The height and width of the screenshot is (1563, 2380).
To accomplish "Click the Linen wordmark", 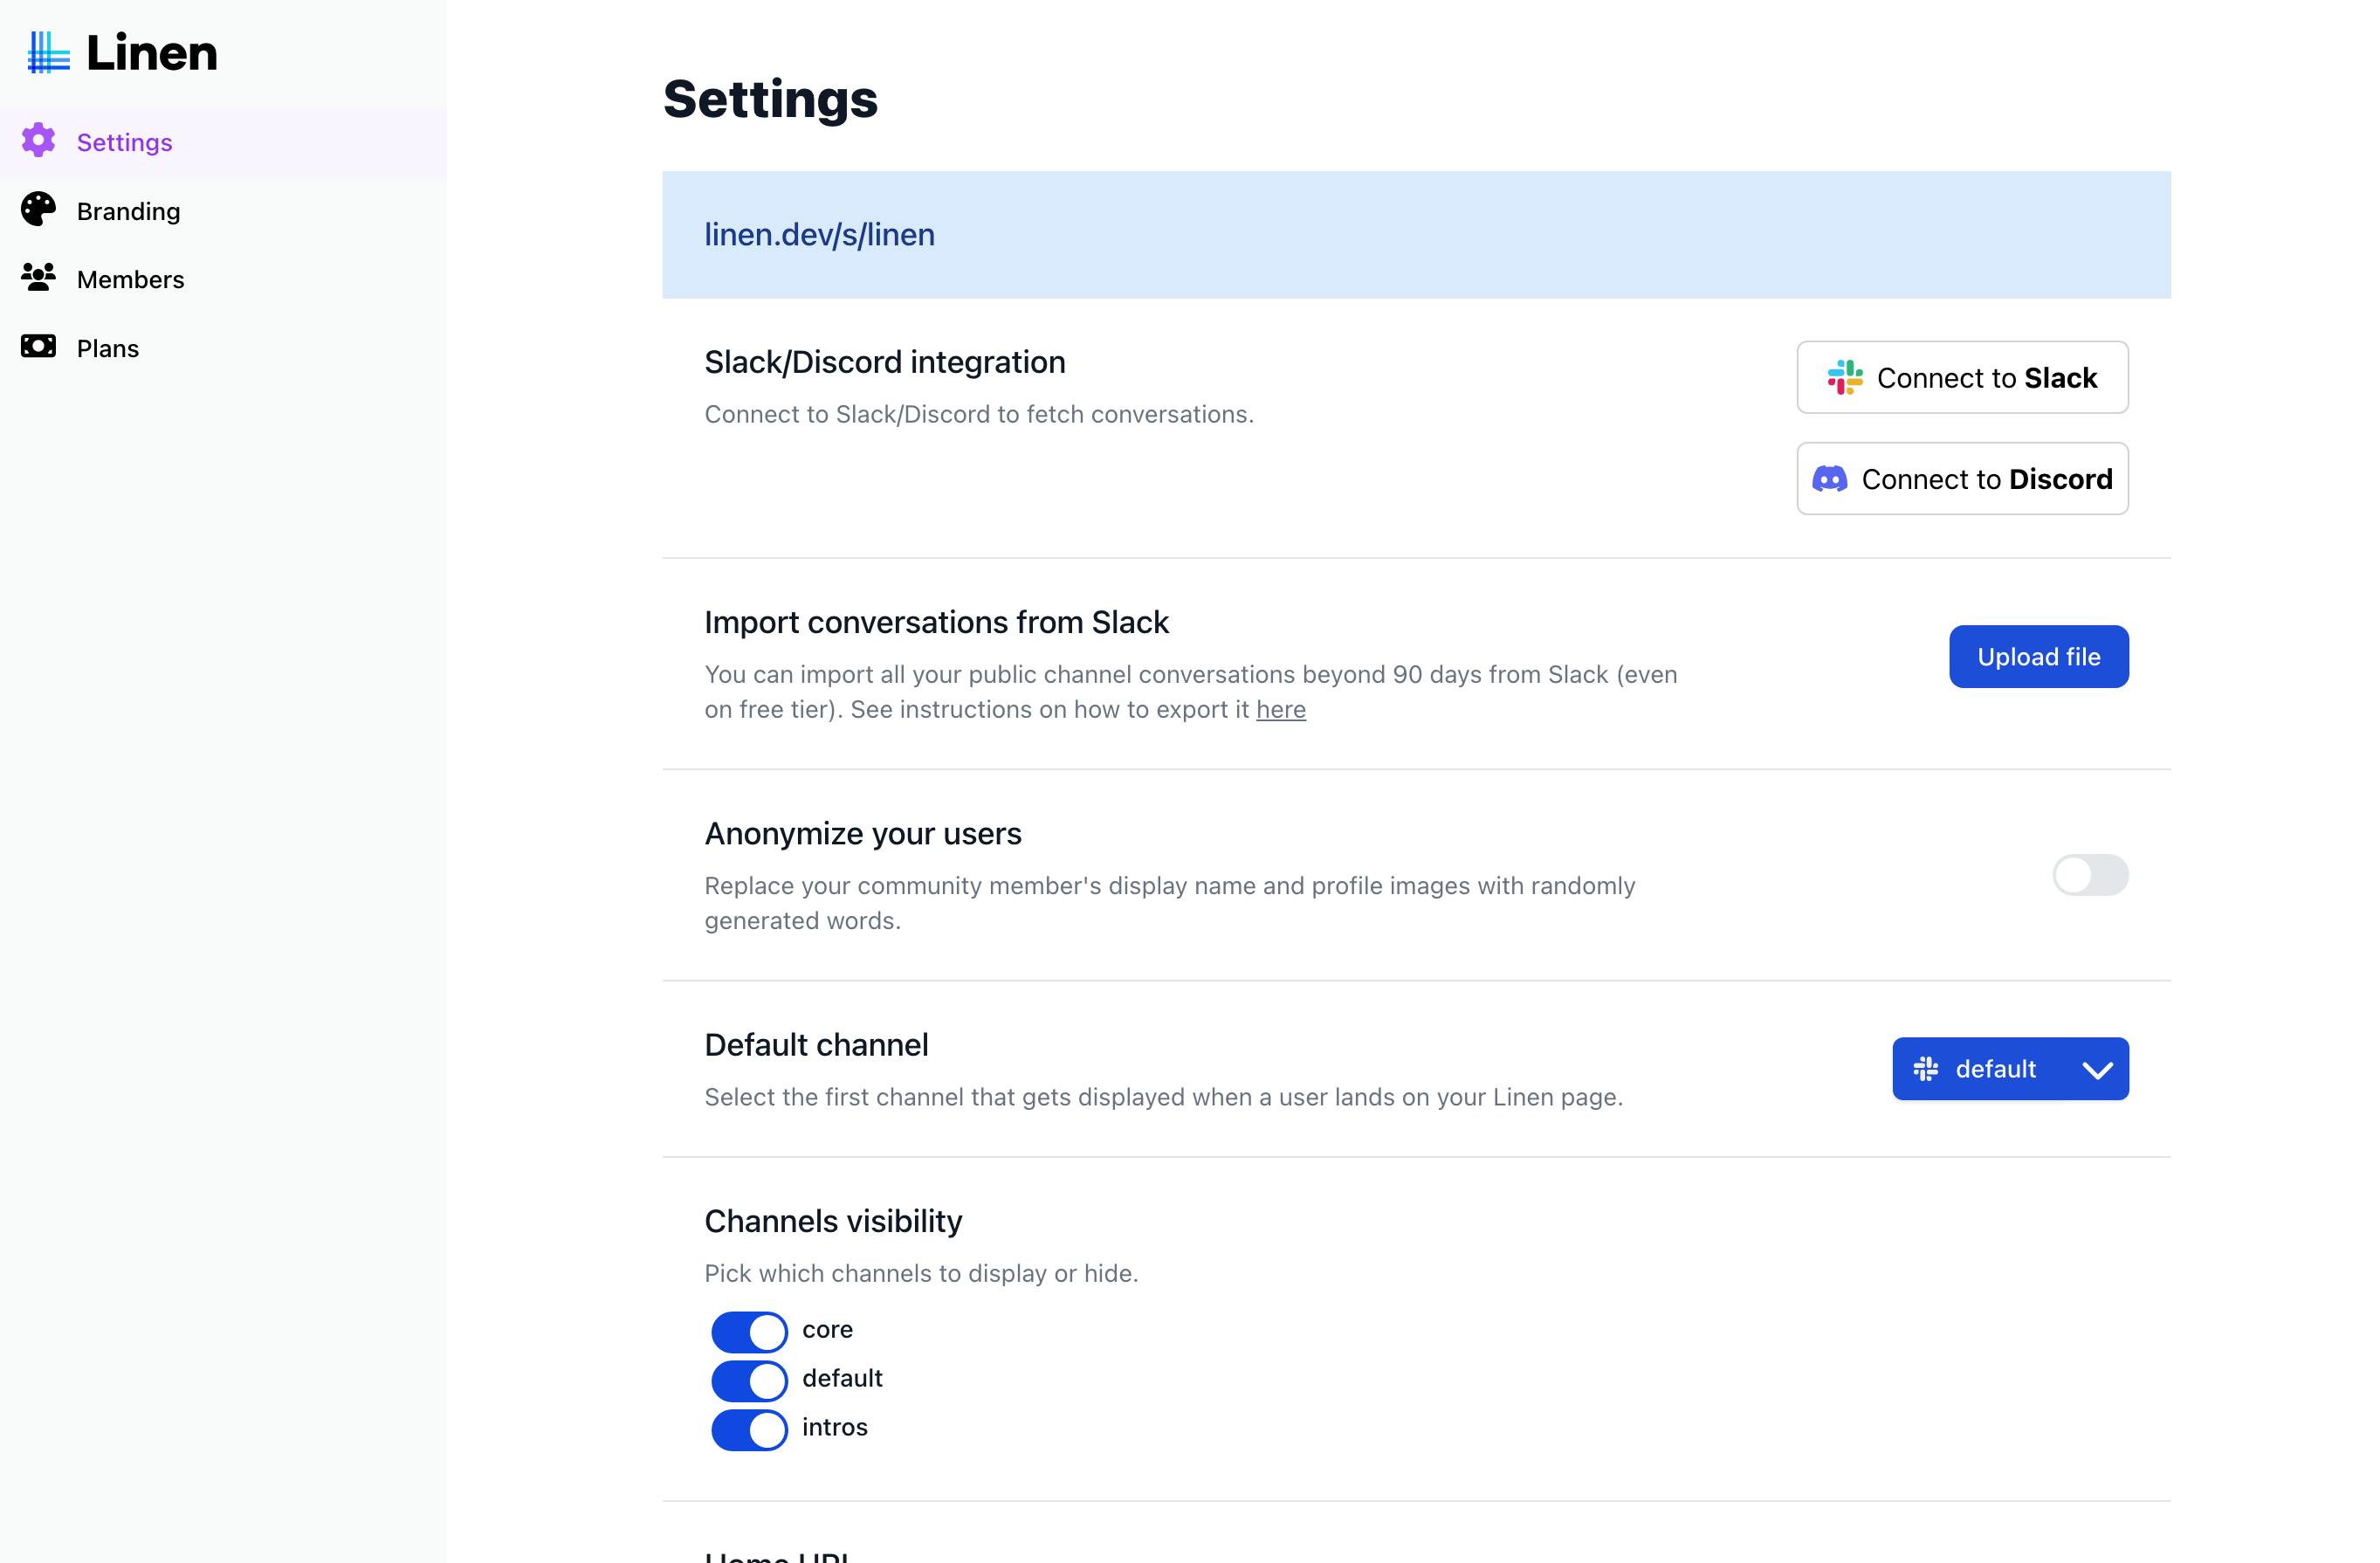I will [x=152, y=53].
